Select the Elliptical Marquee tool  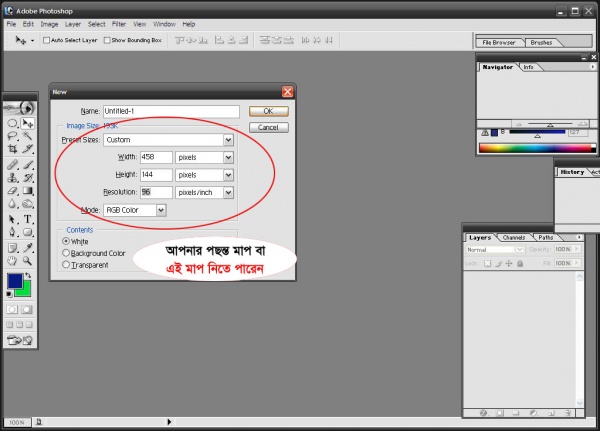point(12,123)
